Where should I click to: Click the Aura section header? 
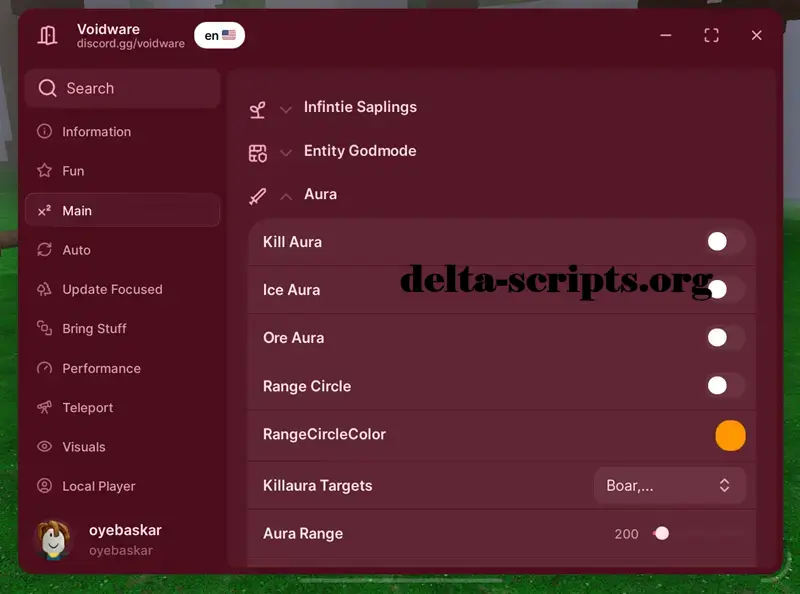tap(320, 194)
